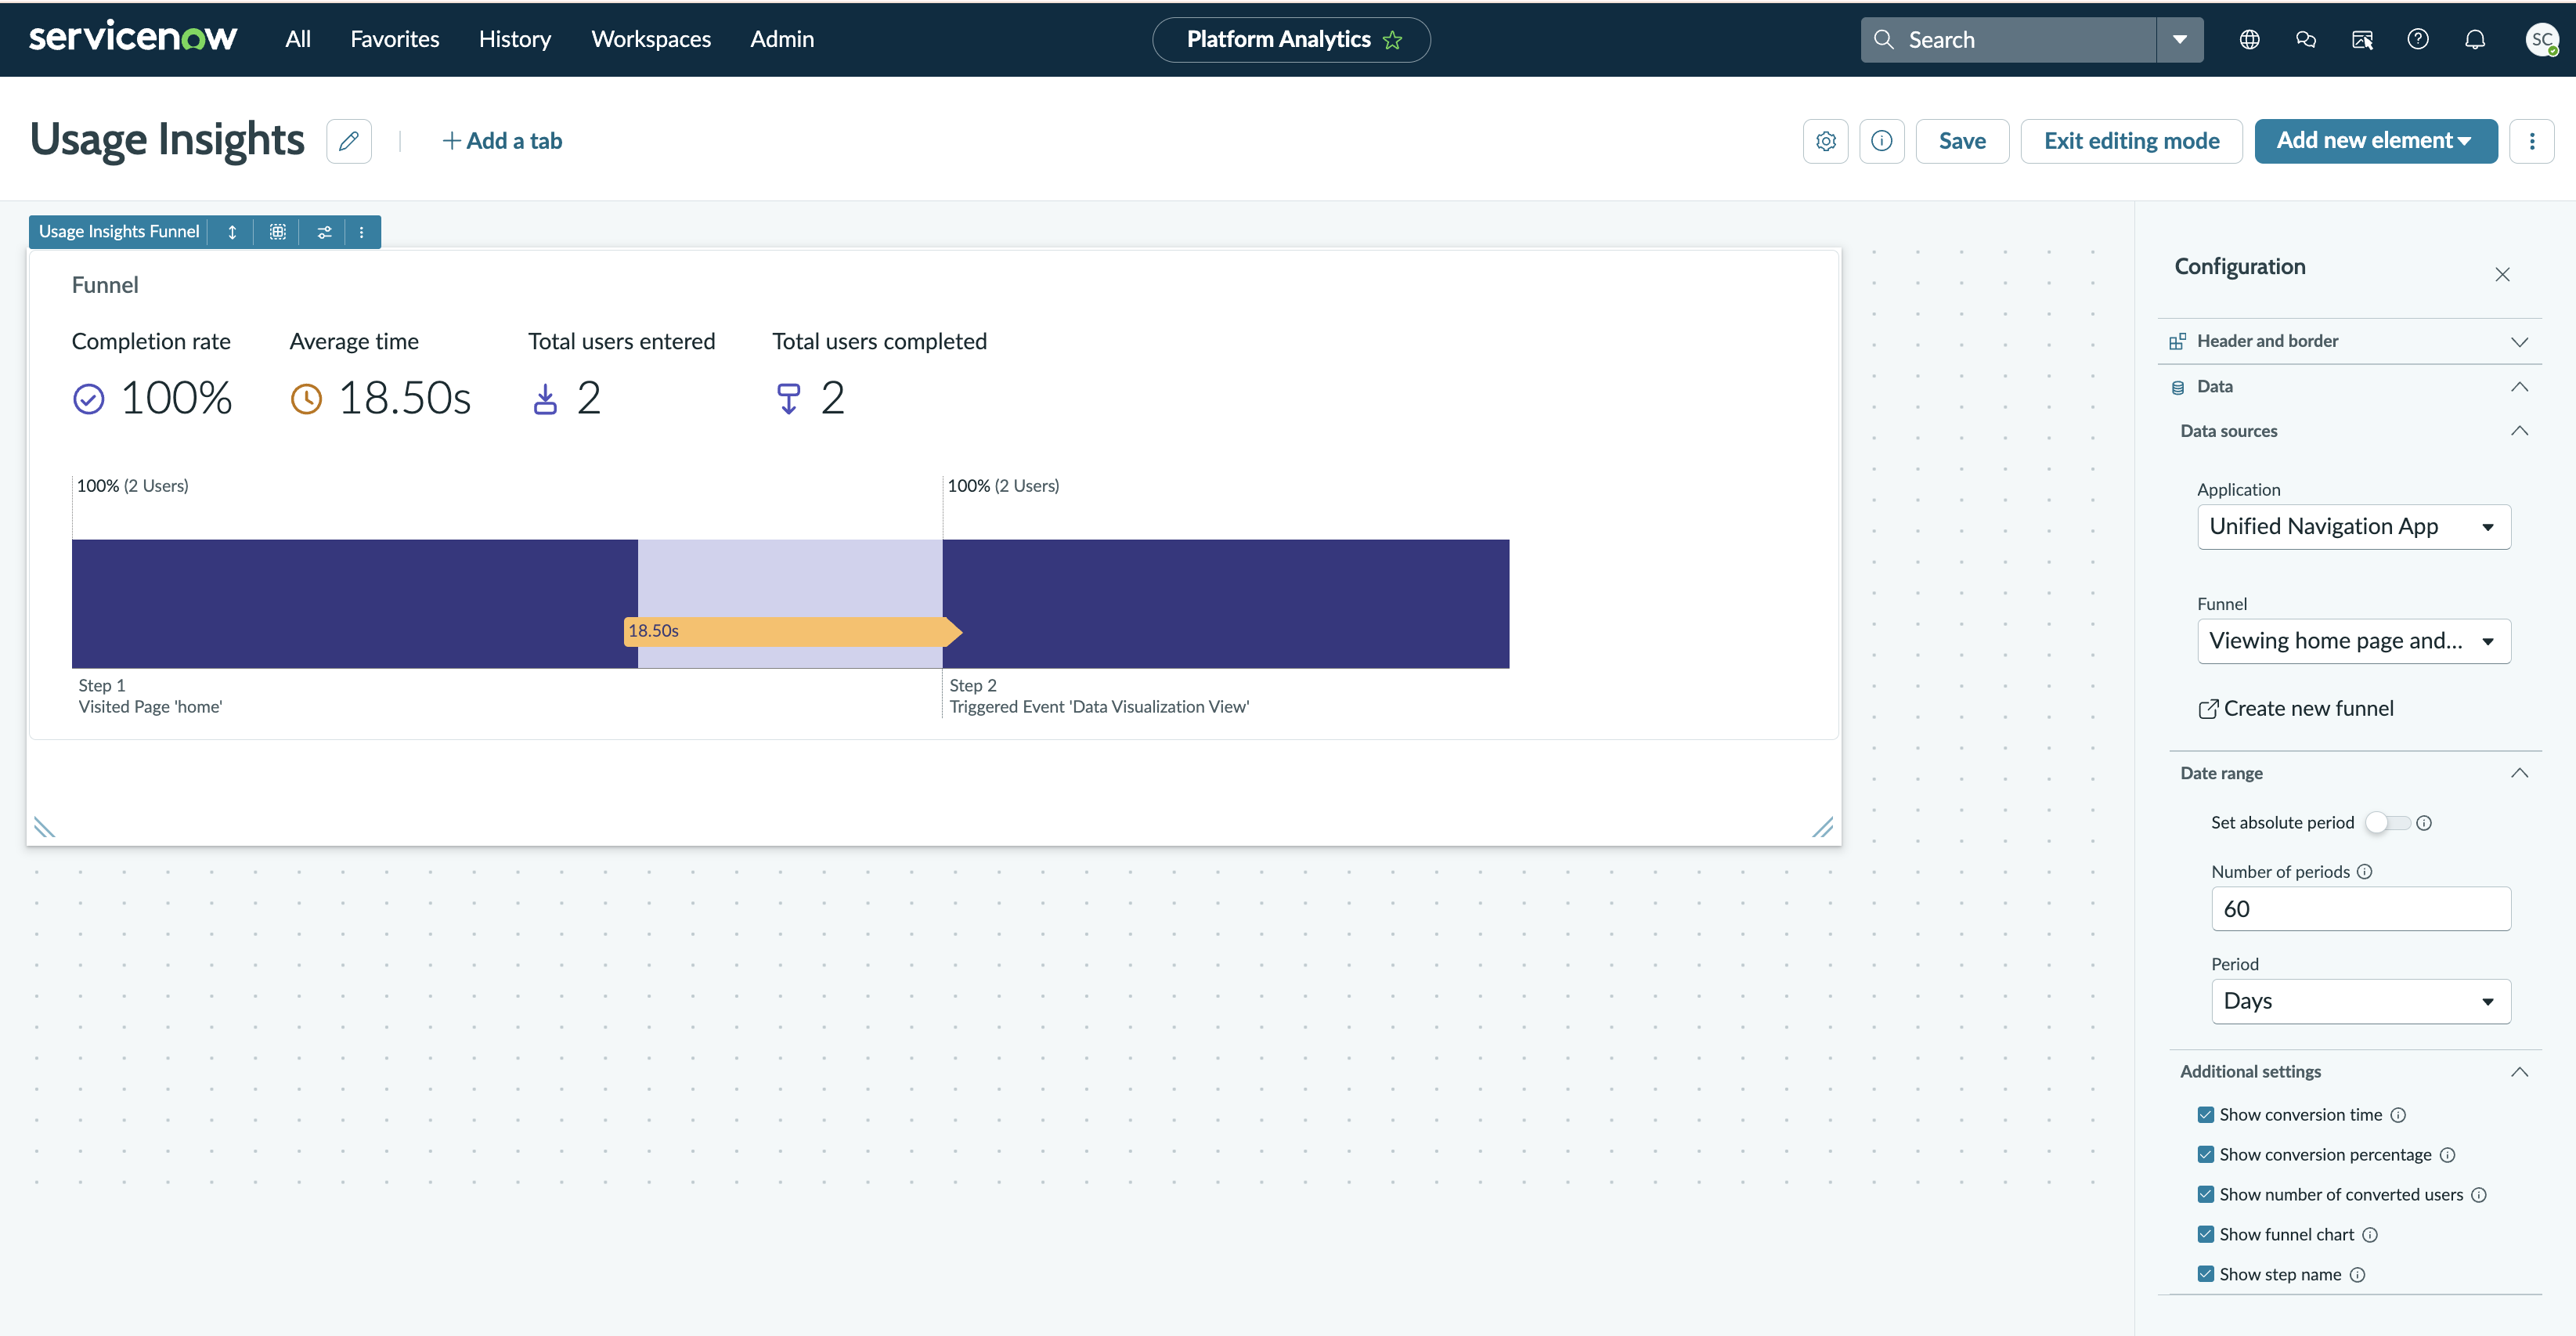2576x1336 pixels.
Task: Open the All menu
Action: (x=298, y=39)
